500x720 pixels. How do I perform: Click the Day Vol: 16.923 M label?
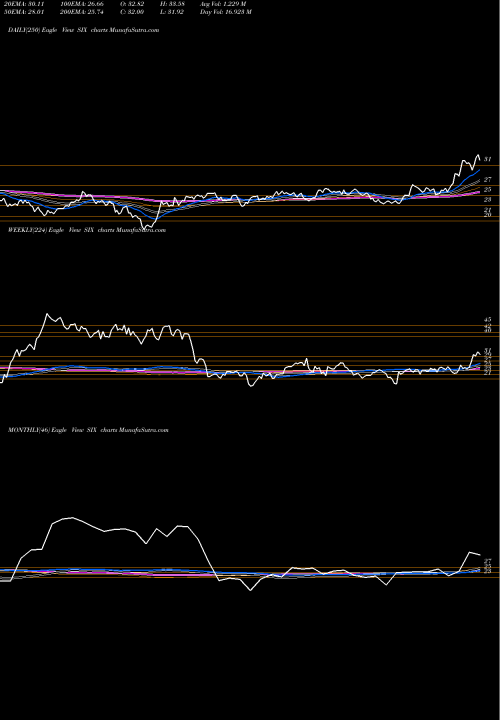click(x=225, y=12)
